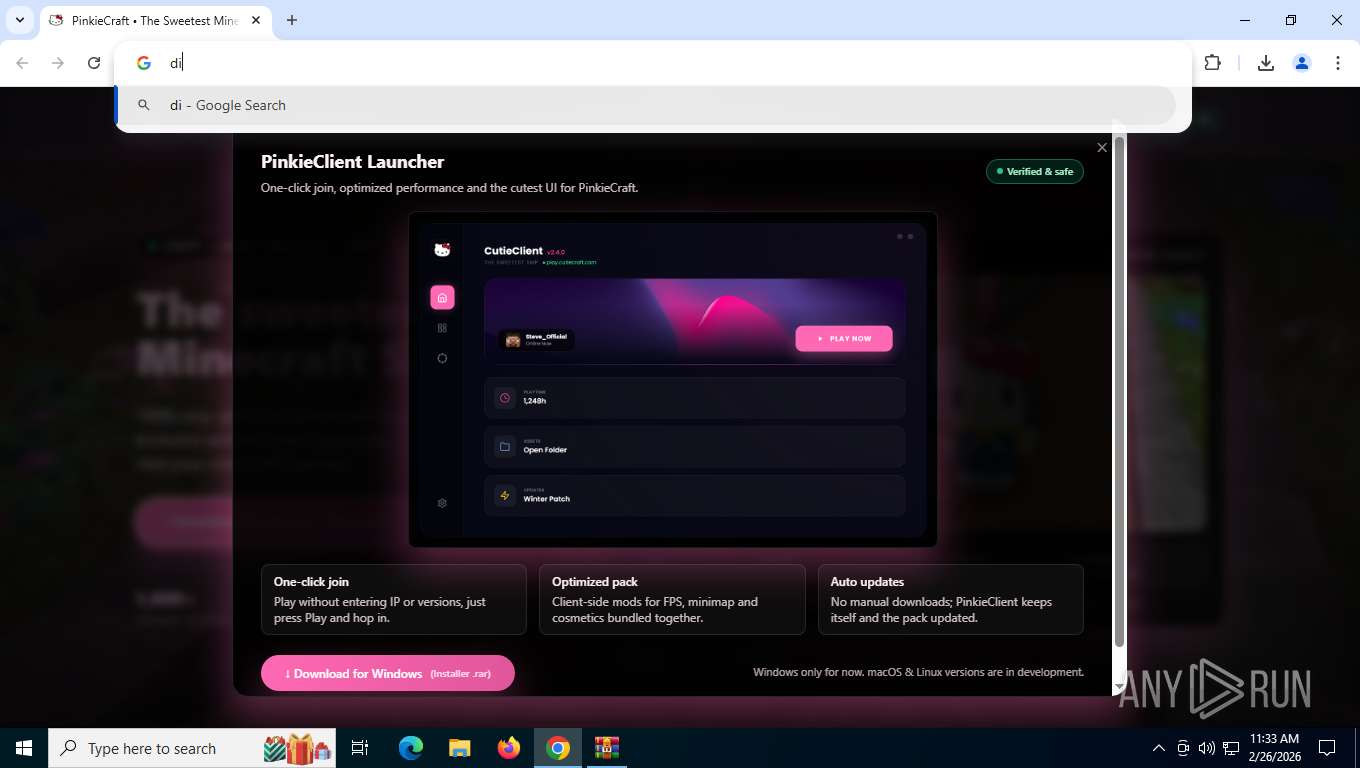Close the PinkieCraft browser tab
The width and height of the screenshot is (1360, 768).
coord(256,20)
